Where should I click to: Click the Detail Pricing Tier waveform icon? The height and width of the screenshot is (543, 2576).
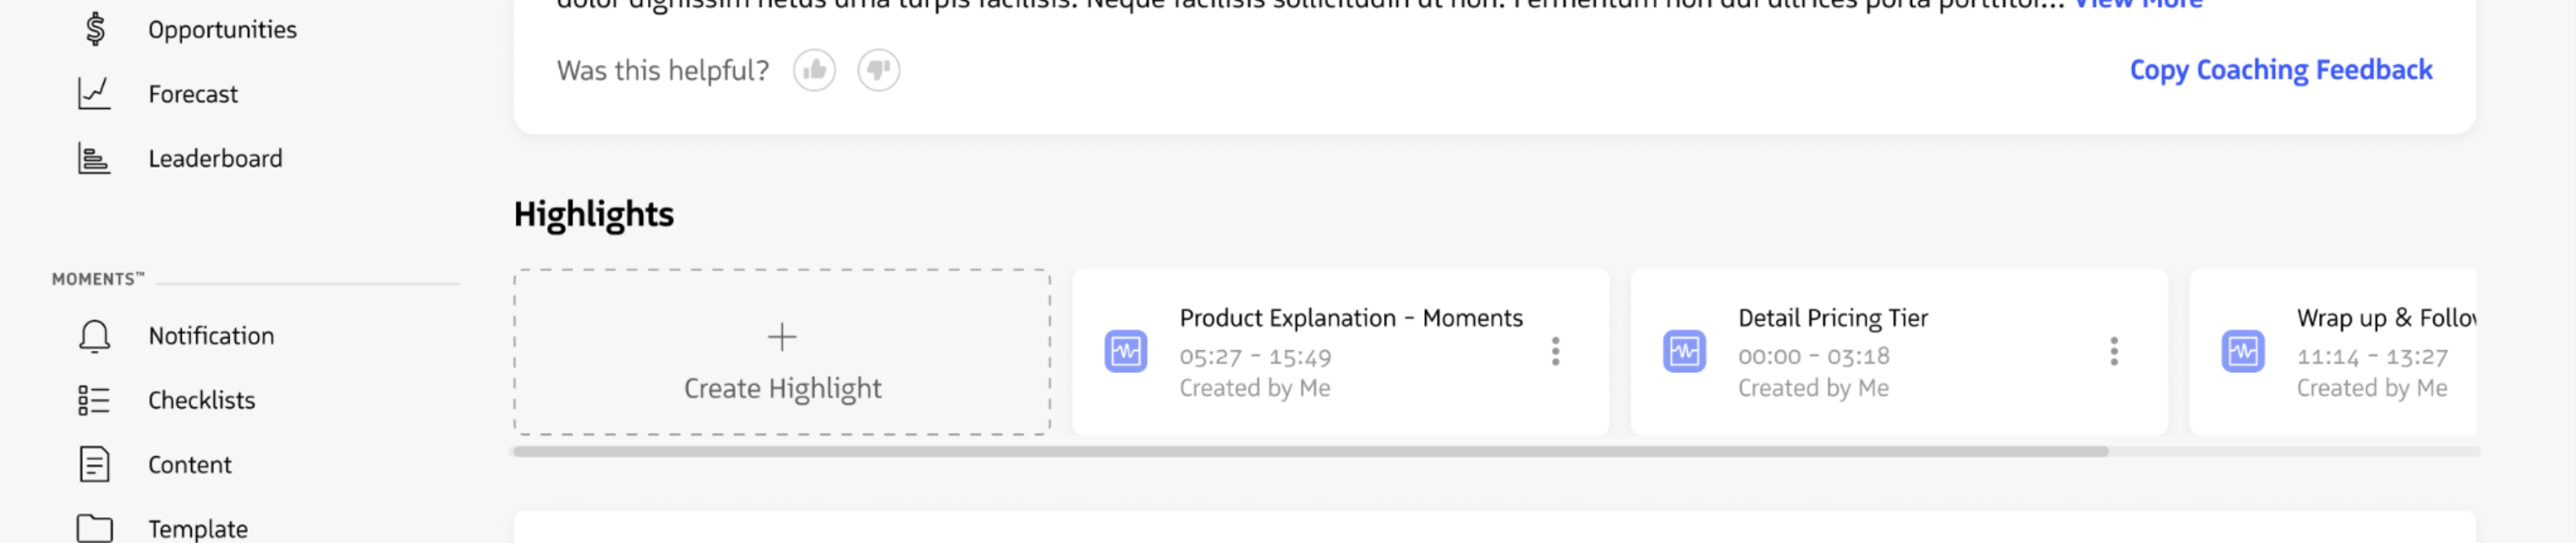click(1684, 352)
